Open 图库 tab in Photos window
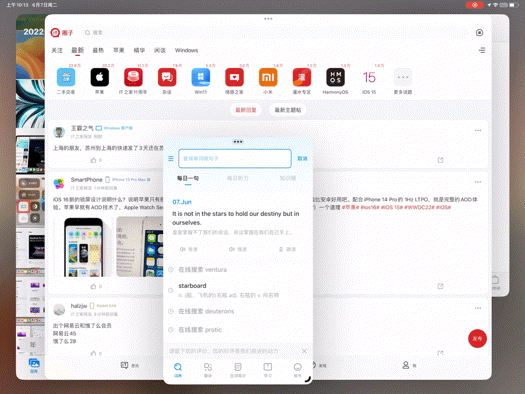The height and width of the screenshot is (394, 525). 34,366
